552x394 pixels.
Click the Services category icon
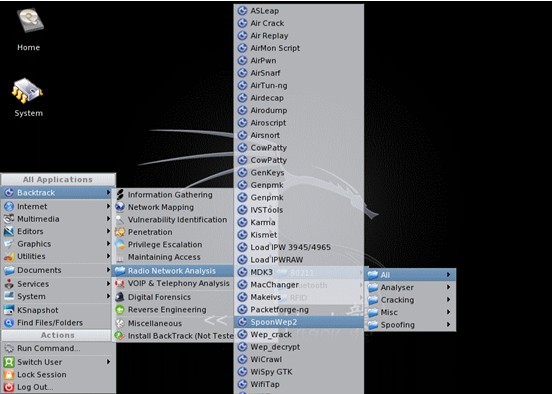pos(9,283)
